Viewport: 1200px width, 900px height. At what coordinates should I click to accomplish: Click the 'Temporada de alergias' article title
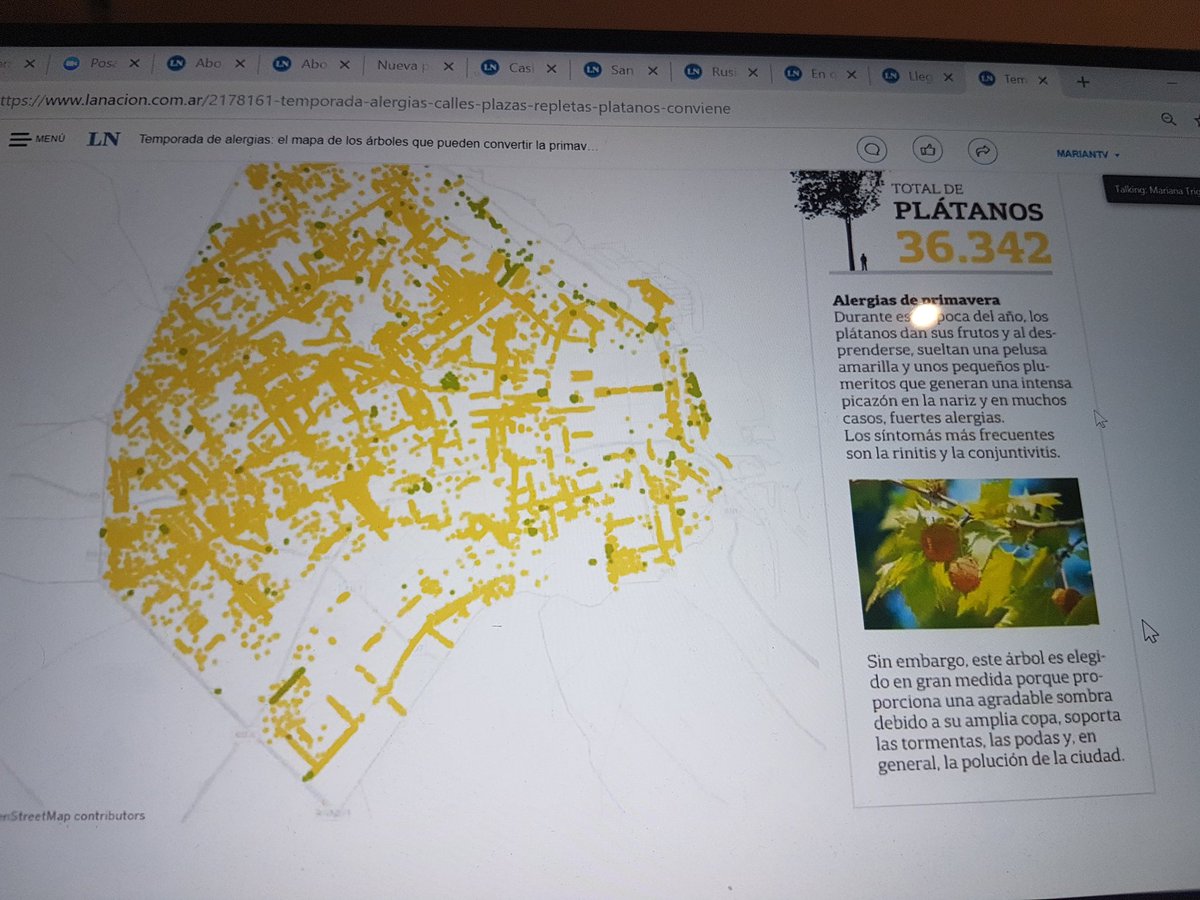click(x=369, y=142)
